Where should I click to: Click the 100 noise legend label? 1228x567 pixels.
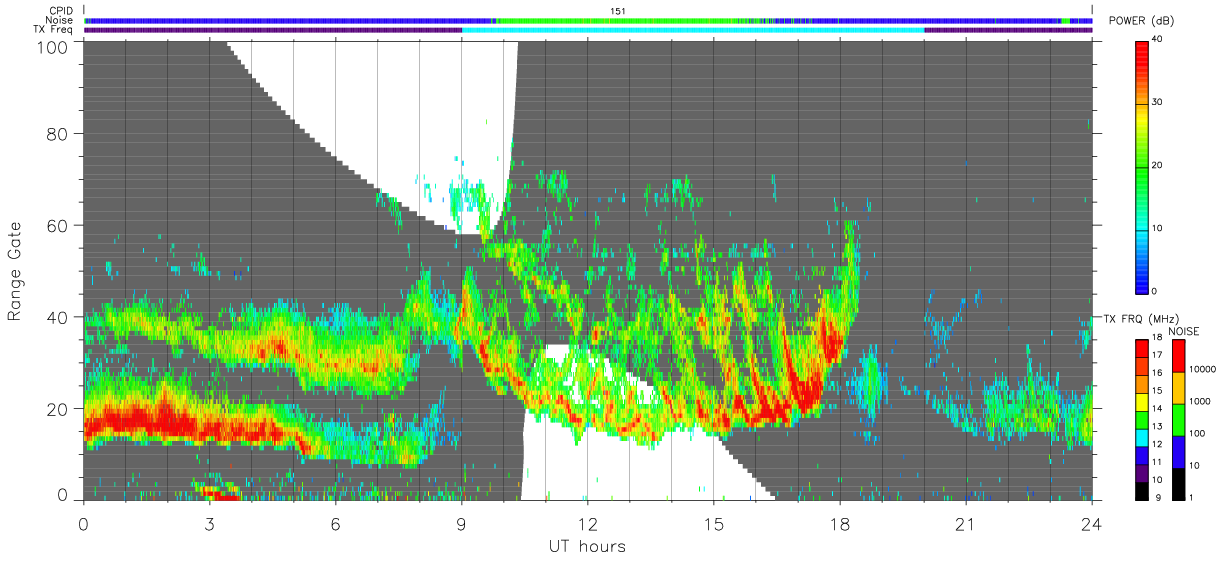(x=1198, y=433)
